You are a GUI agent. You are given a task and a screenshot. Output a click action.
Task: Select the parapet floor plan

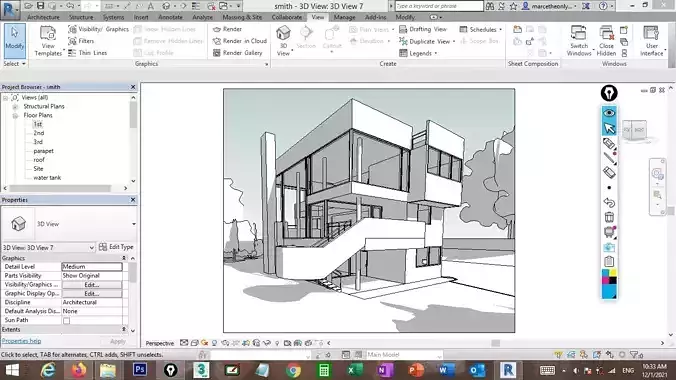(44, 151)
